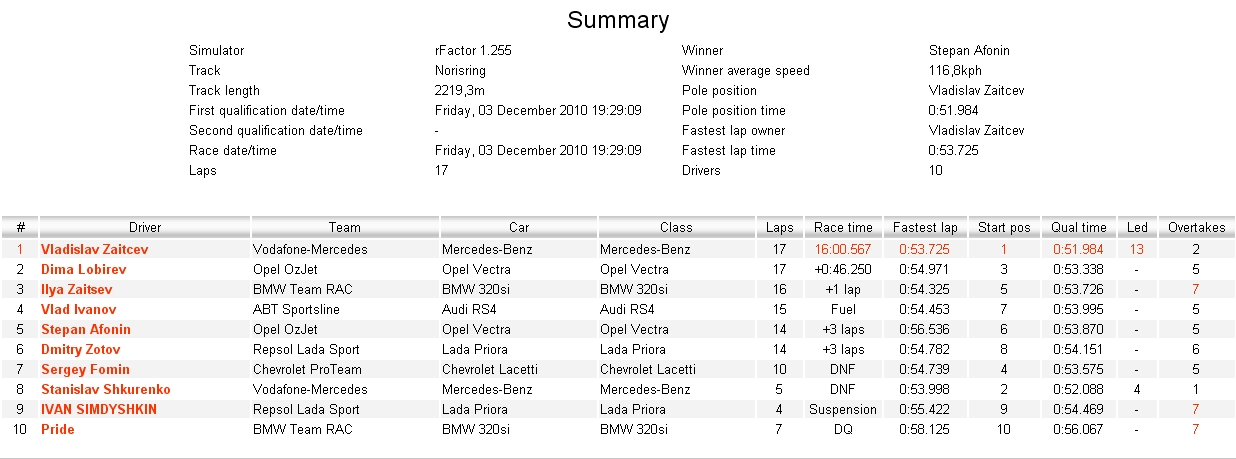Open Sergey Fomin driver link
The height and width of the screenshot is (459, 1236).
point(85,369)
